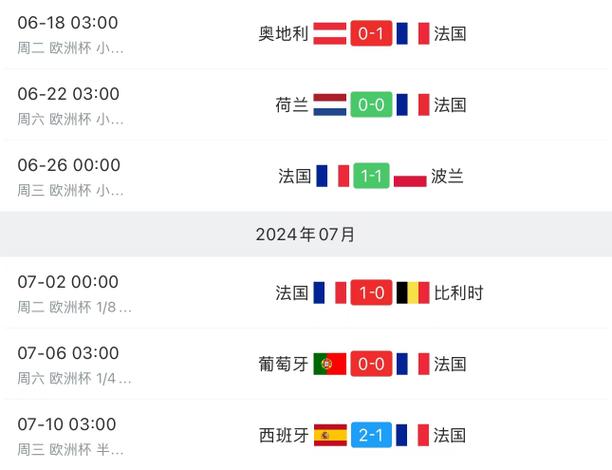Click the Austria flag icon
The width and height of the screenshot is (612, 470).
(x=329, y=33)
